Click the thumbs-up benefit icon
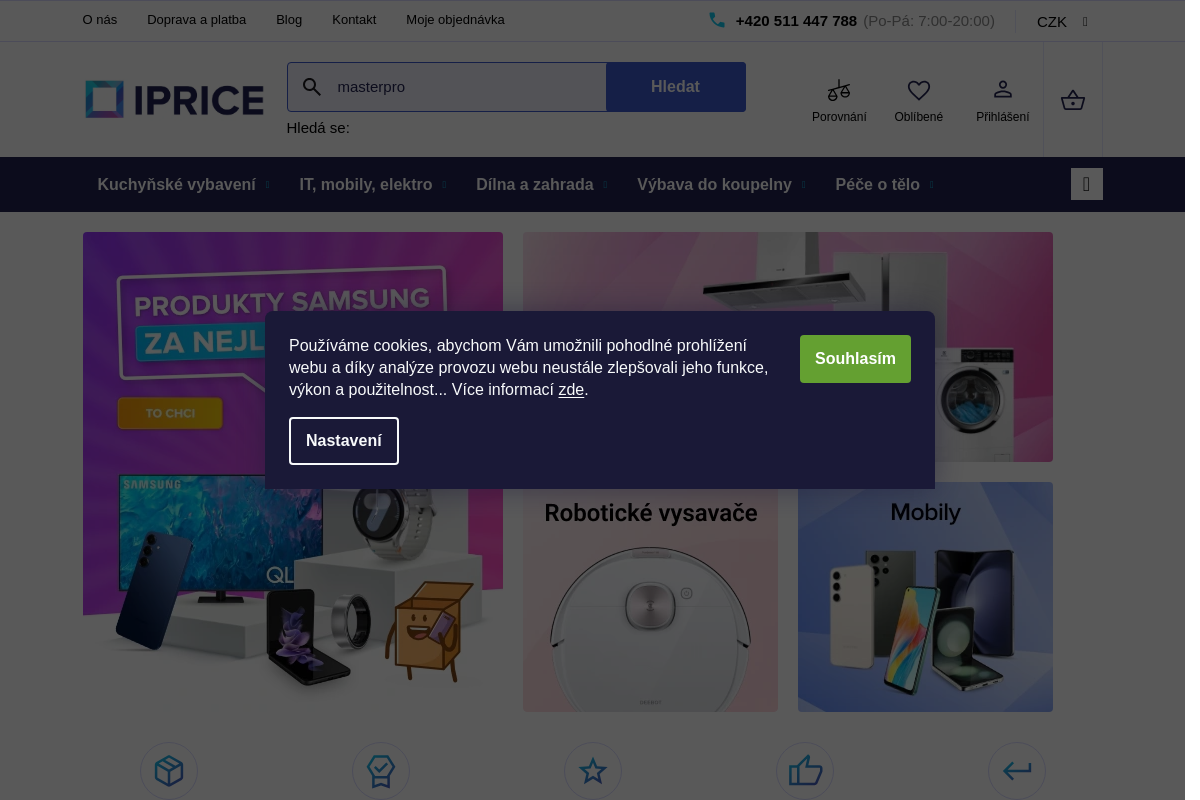The image size is (1200, 800). [805, 771]
